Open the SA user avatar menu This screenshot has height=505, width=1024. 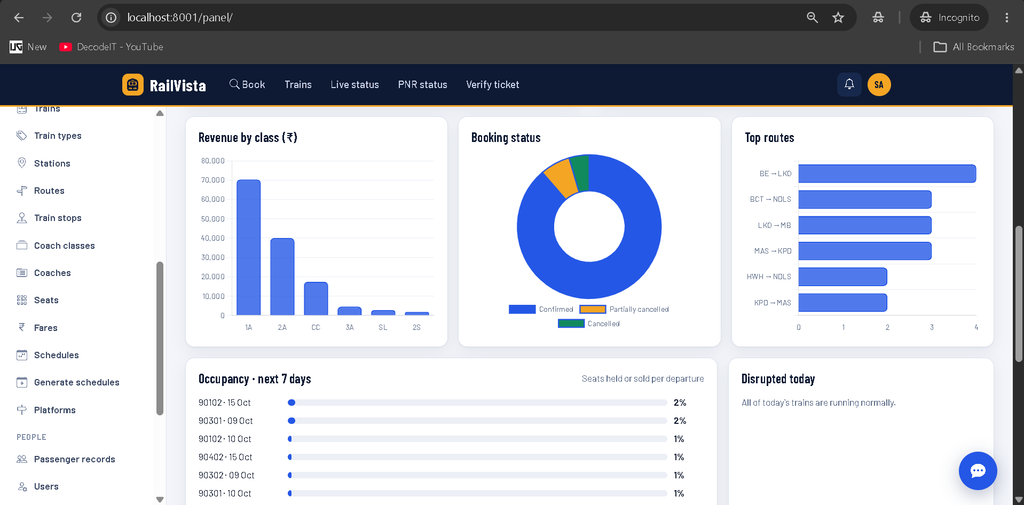[x=879, y=84]
